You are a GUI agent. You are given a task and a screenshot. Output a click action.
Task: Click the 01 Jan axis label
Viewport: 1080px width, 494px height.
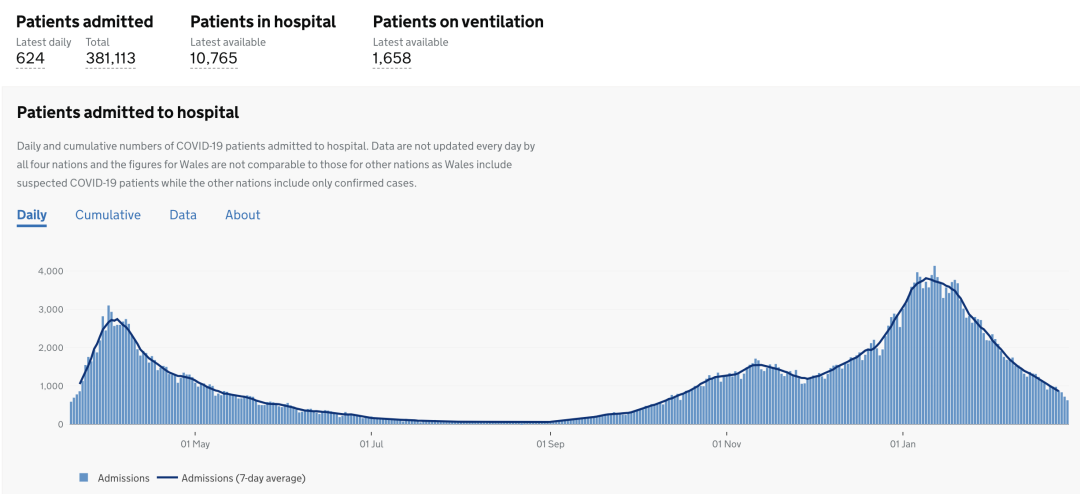pyautogui.click(x=902, y=443)
